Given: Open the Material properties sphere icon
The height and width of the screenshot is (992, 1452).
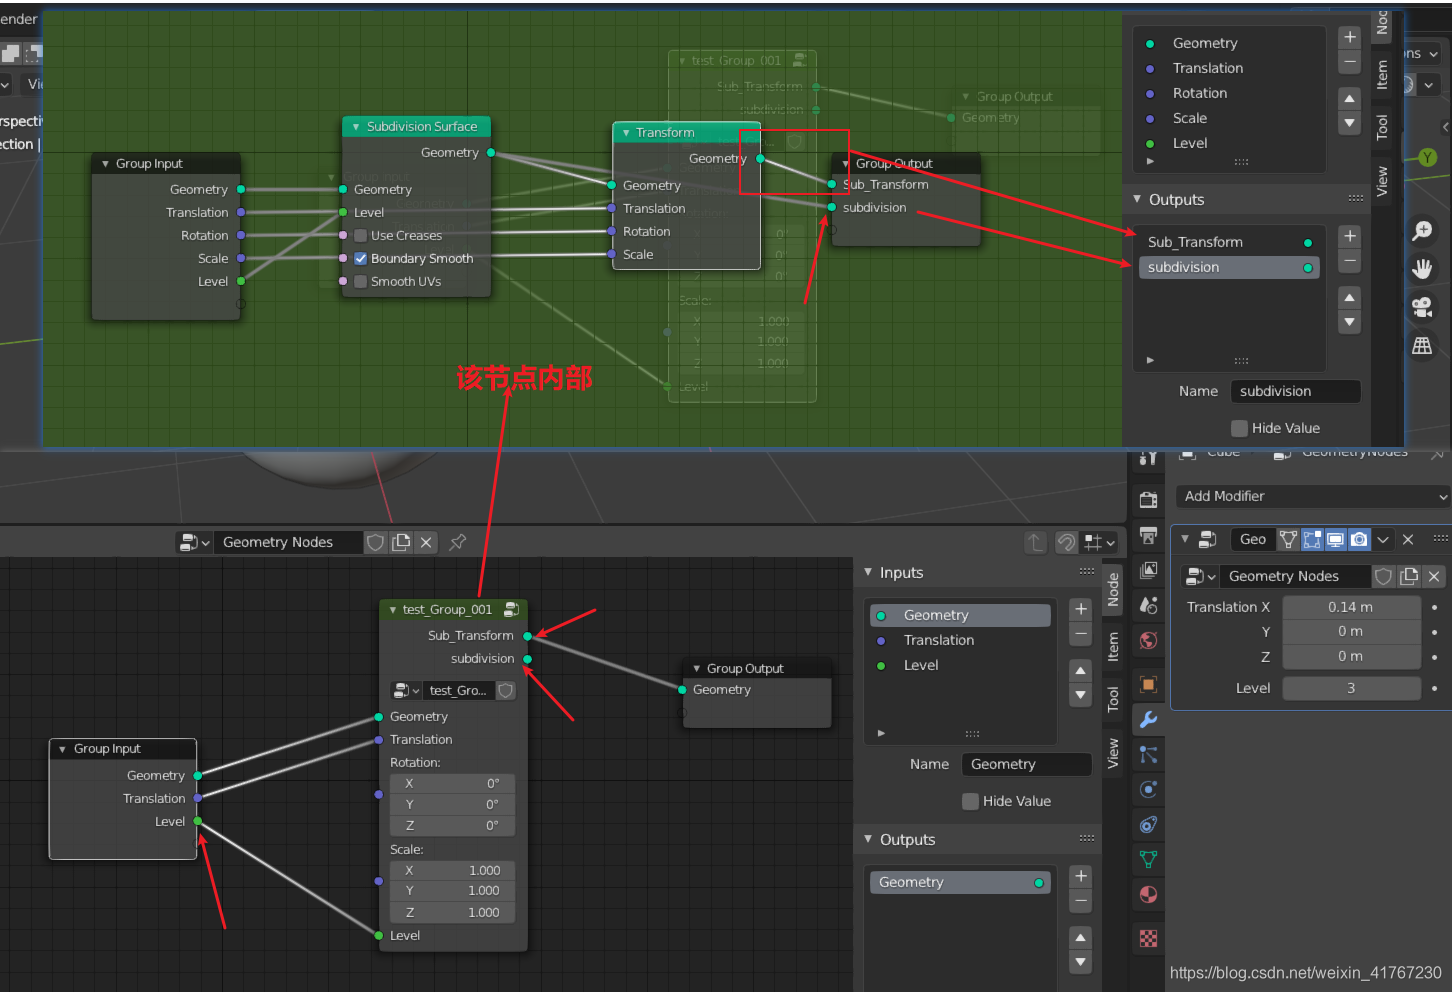Looking at the screenshot, I should (x=1148, y=894).
